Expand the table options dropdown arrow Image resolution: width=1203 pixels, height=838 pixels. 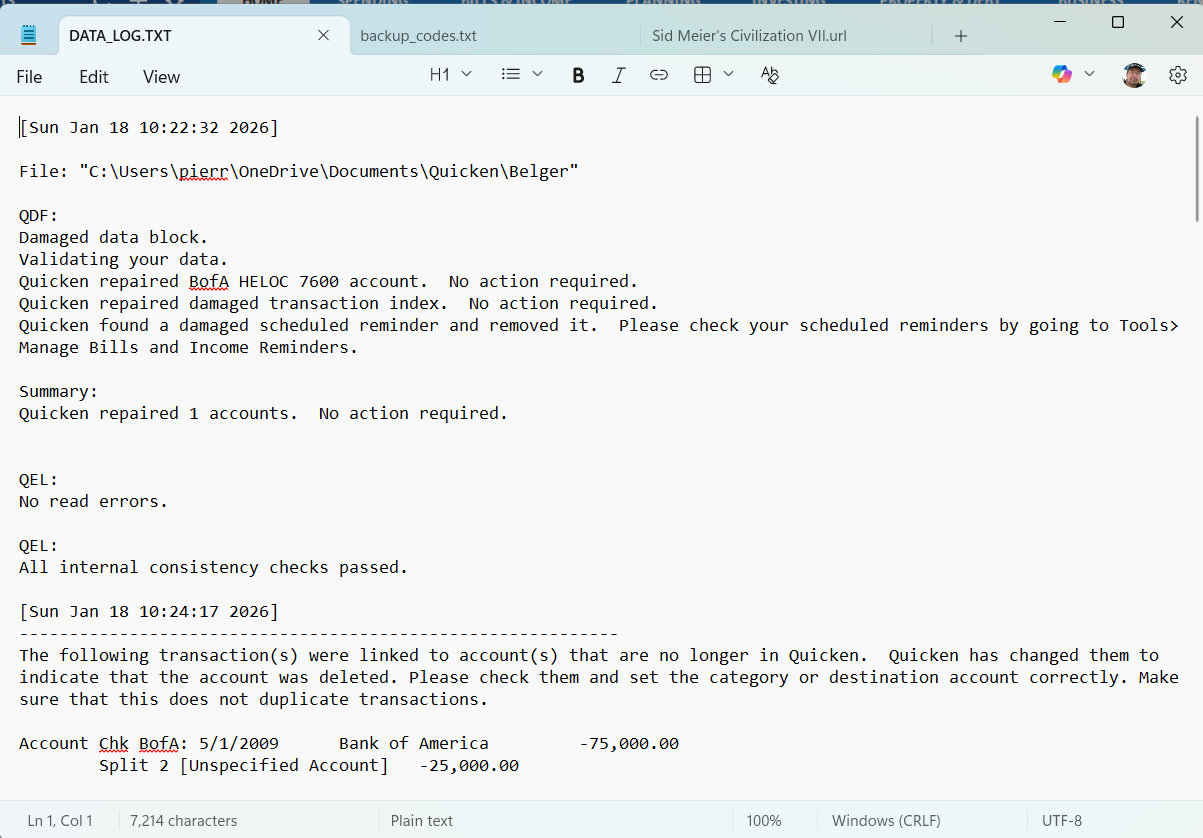[728, 74]
